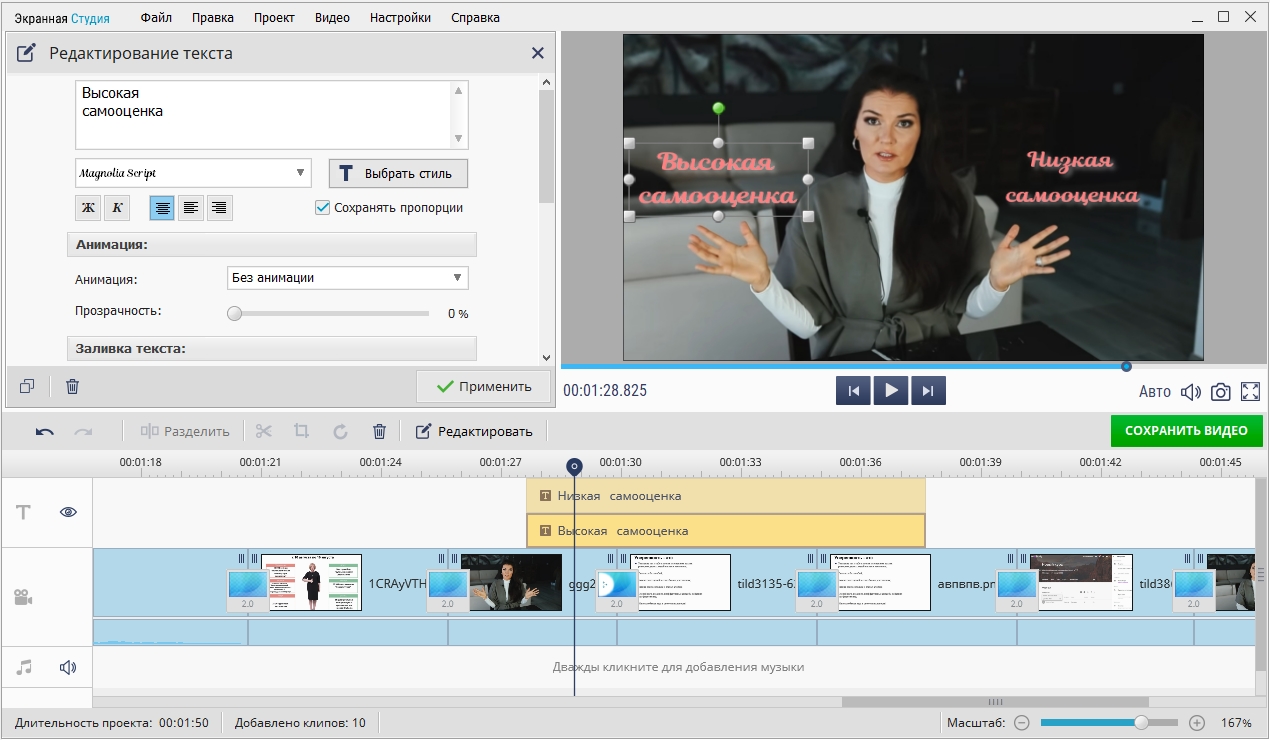1270x740 pixels.
Task: Toggle text track visibility eye icon
Action: (x=68, y=512)
